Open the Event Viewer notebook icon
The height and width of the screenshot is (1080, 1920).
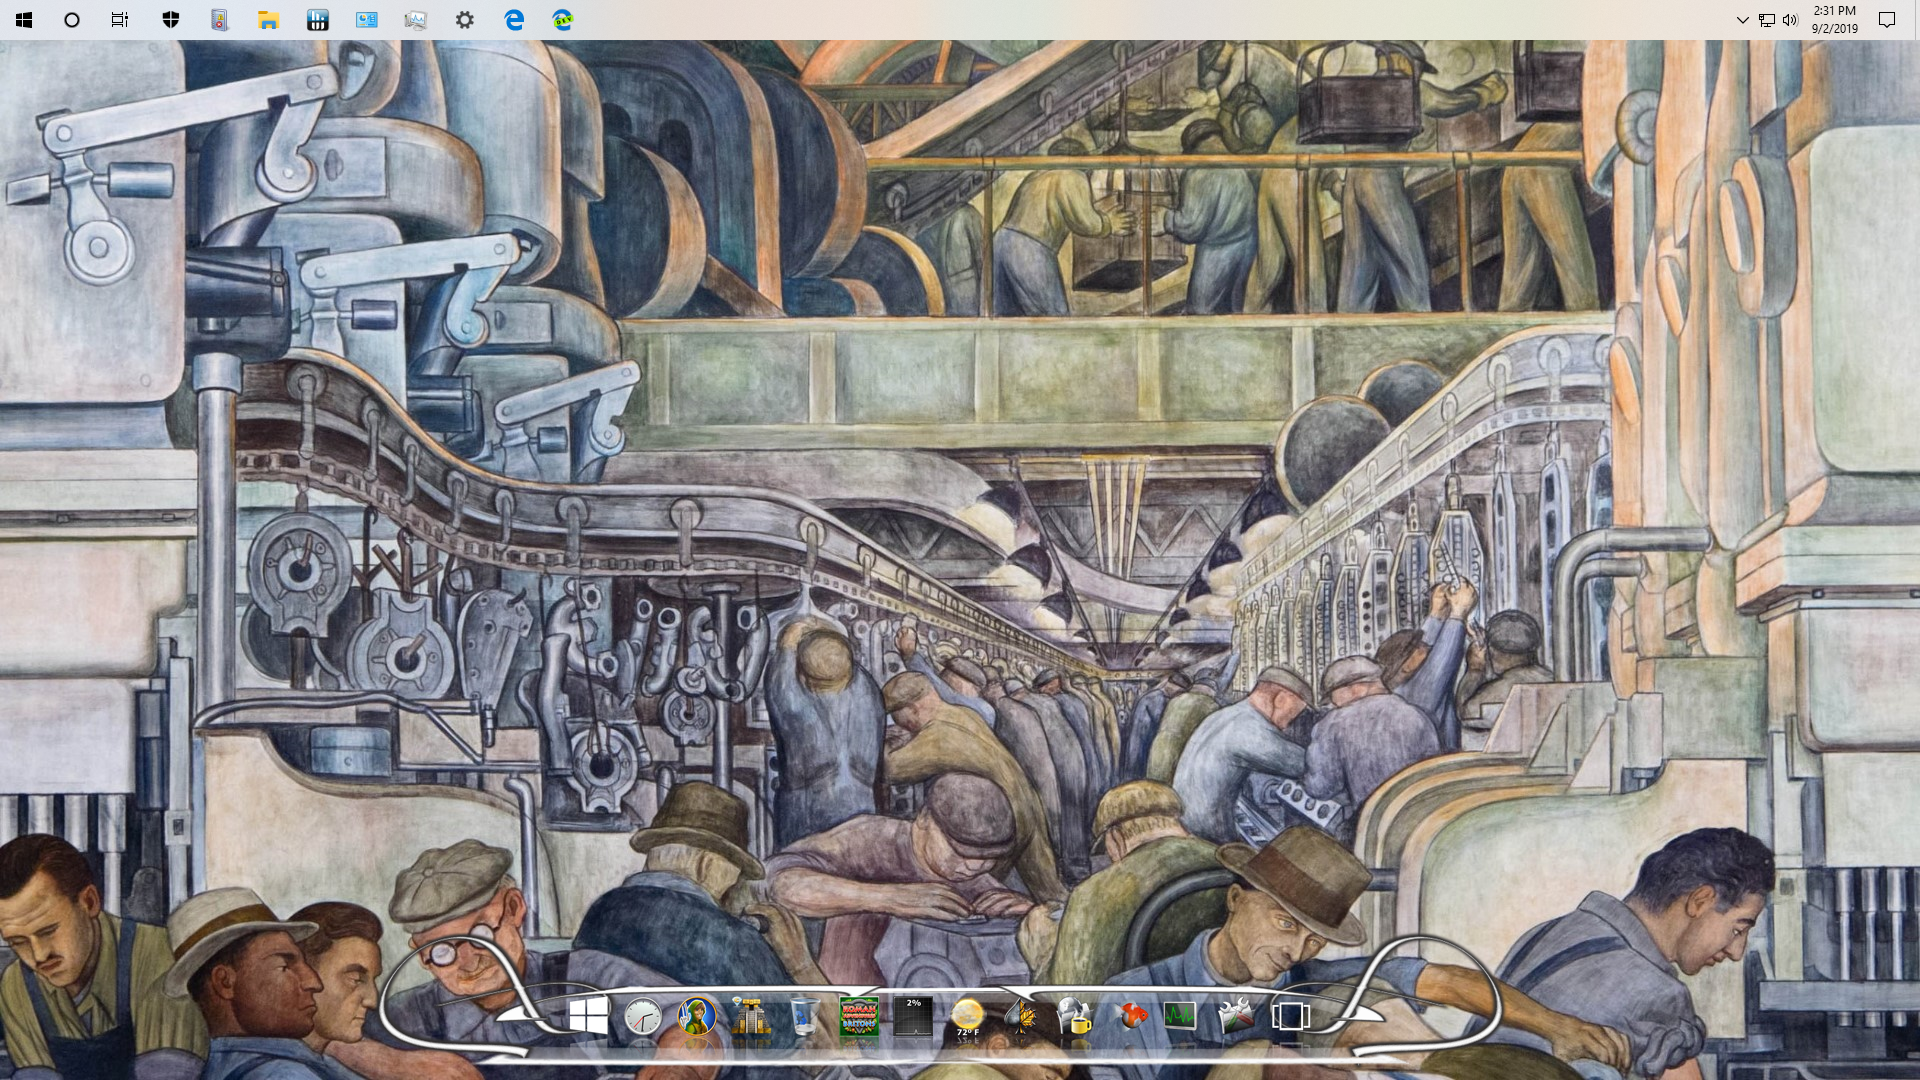pos(219,20)
